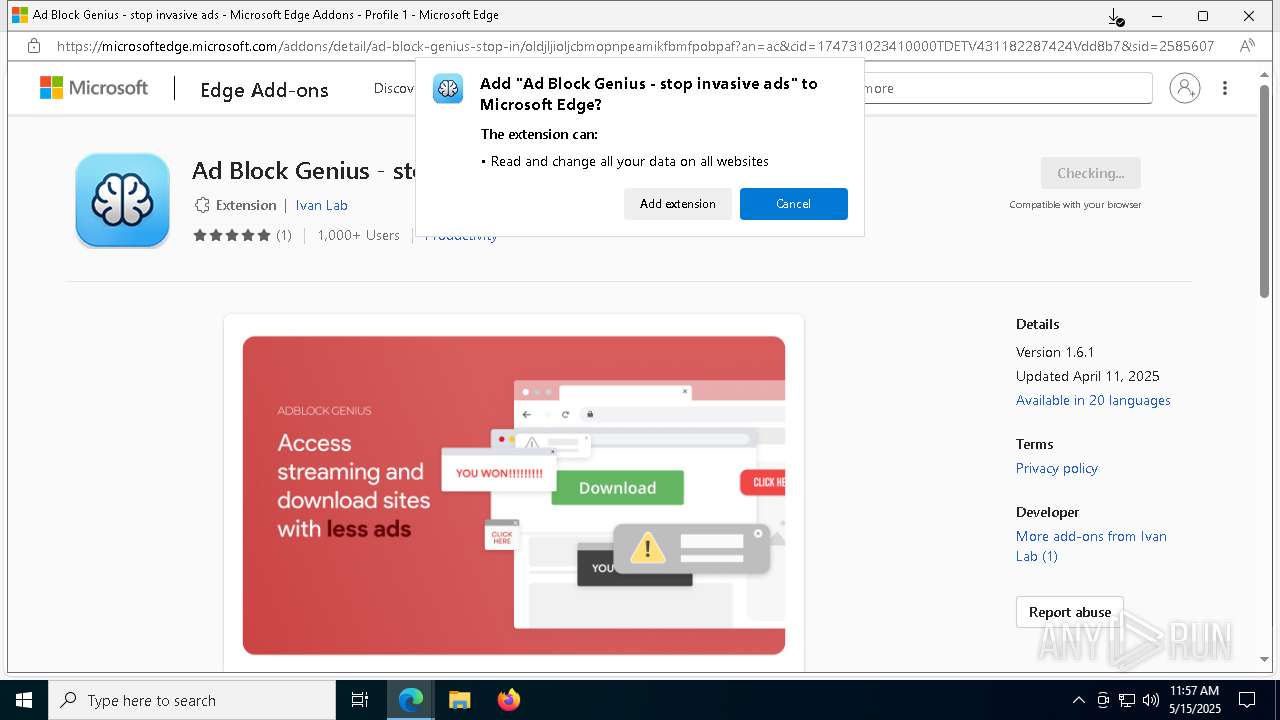This screenshot has height=720, width=1280.
Task: Open the downloads icon in title bar
Action: coord(1116,16)
